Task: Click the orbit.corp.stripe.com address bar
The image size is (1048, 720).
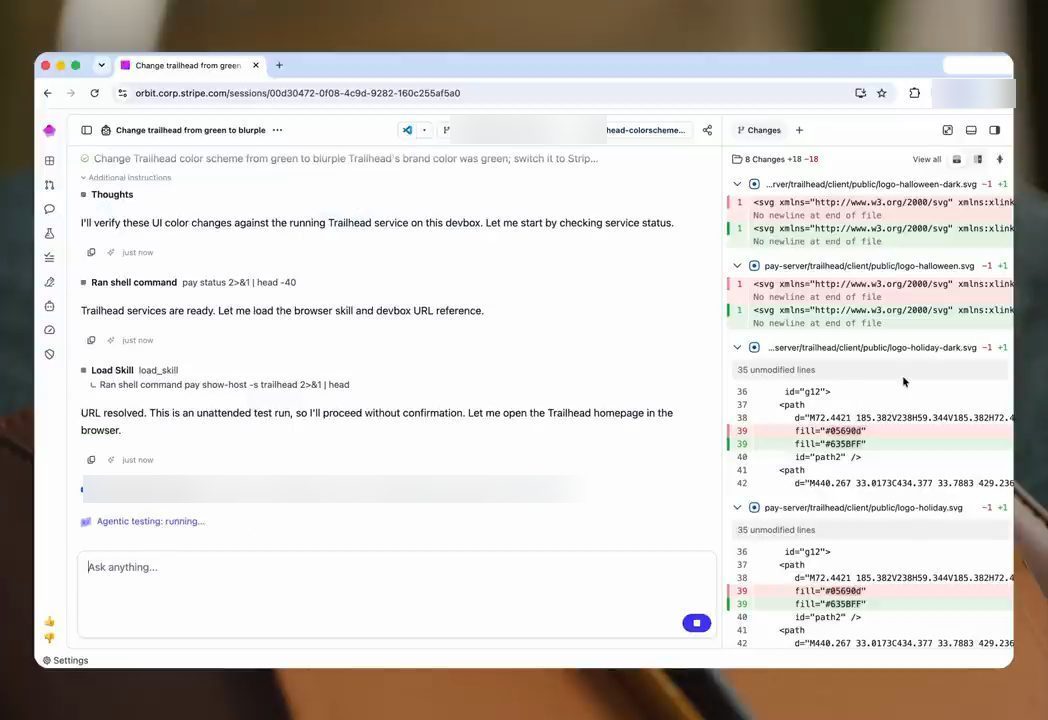Action: (x=297, y=93)
